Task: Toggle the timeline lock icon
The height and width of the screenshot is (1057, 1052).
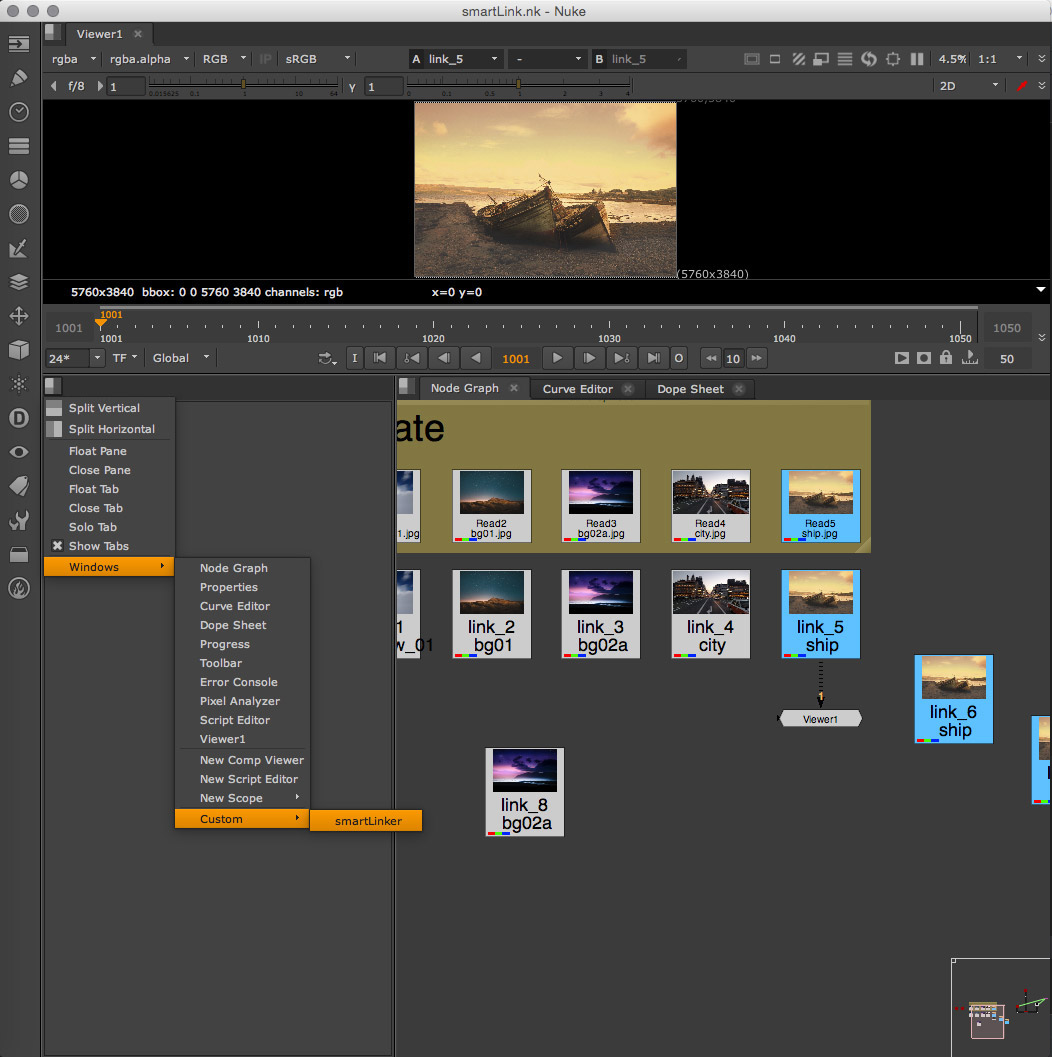Action: [x=945, y=358]
